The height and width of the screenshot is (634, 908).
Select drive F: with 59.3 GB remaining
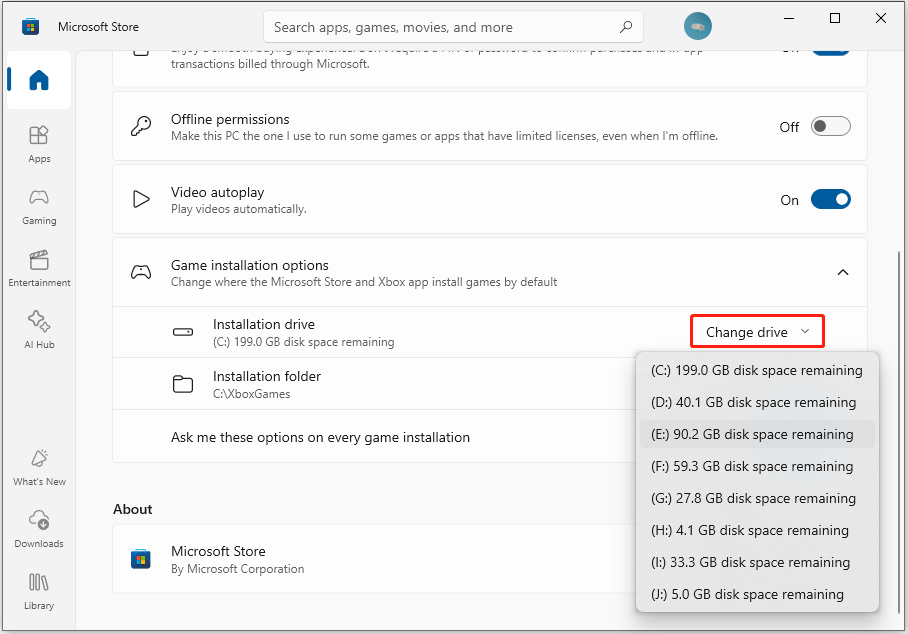[x=757, y=466]
